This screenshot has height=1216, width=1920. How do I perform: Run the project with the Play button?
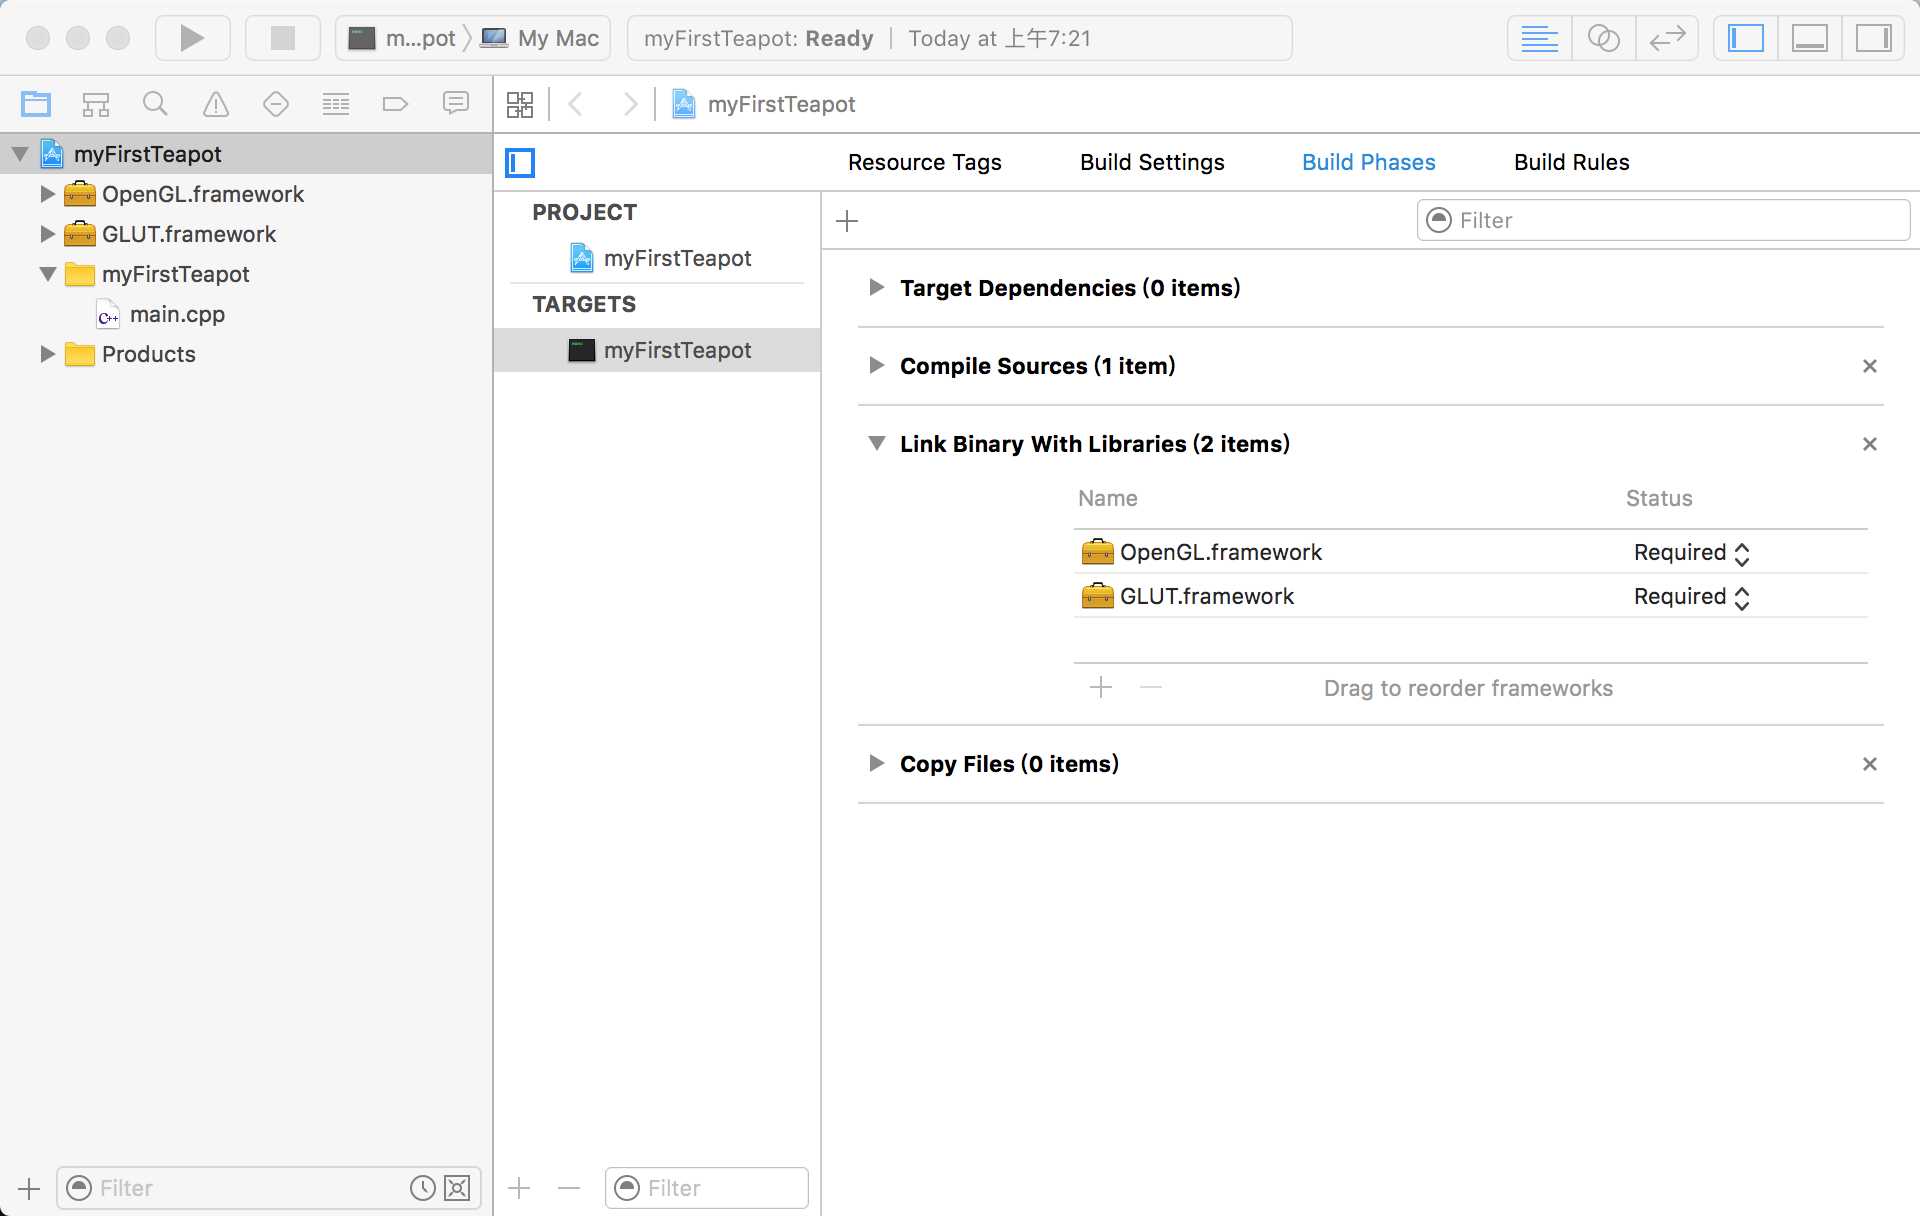192,38
